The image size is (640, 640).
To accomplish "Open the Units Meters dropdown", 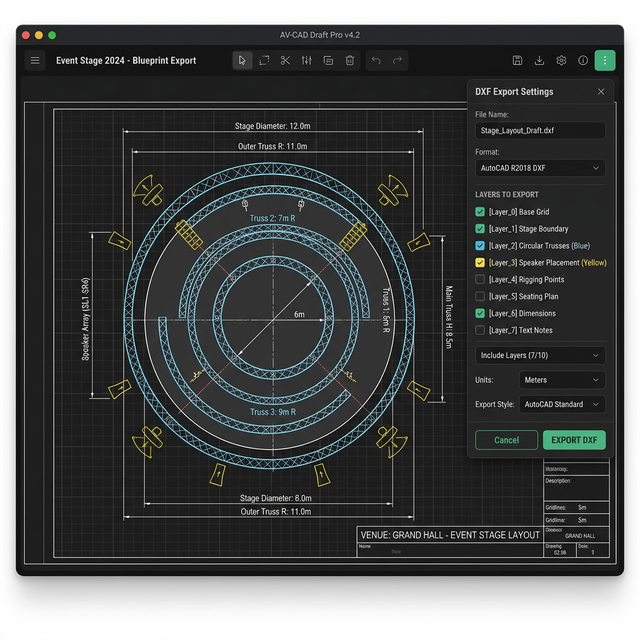I will [x=562, y=380].
